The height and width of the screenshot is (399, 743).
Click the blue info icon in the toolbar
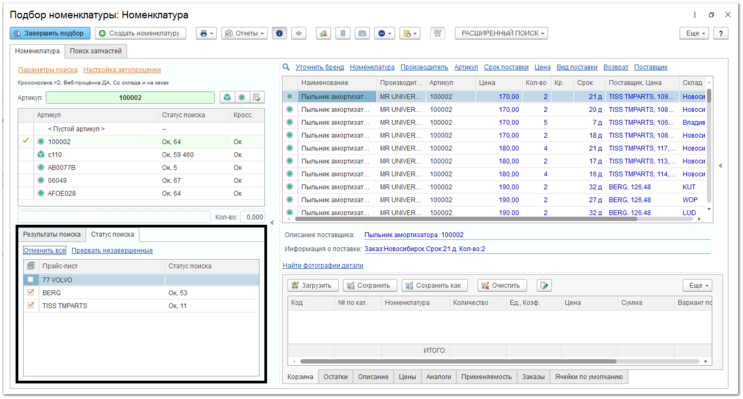(279, 33)
